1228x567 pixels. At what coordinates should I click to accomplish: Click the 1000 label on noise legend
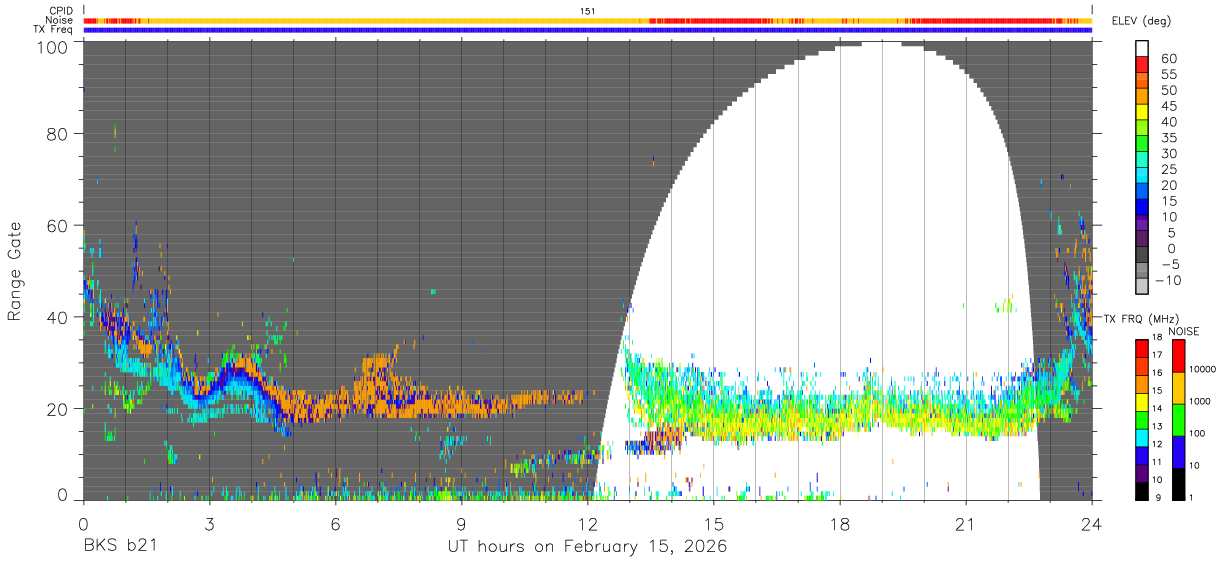click(1201, 401)
